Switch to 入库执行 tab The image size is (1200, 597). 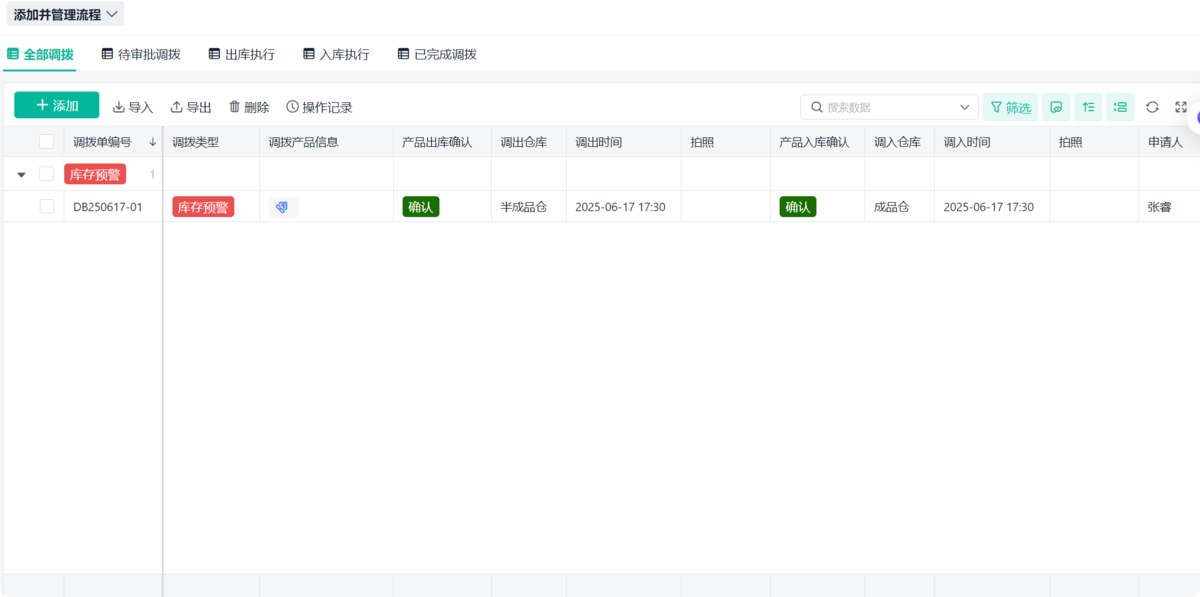click(x=336, y=54)
